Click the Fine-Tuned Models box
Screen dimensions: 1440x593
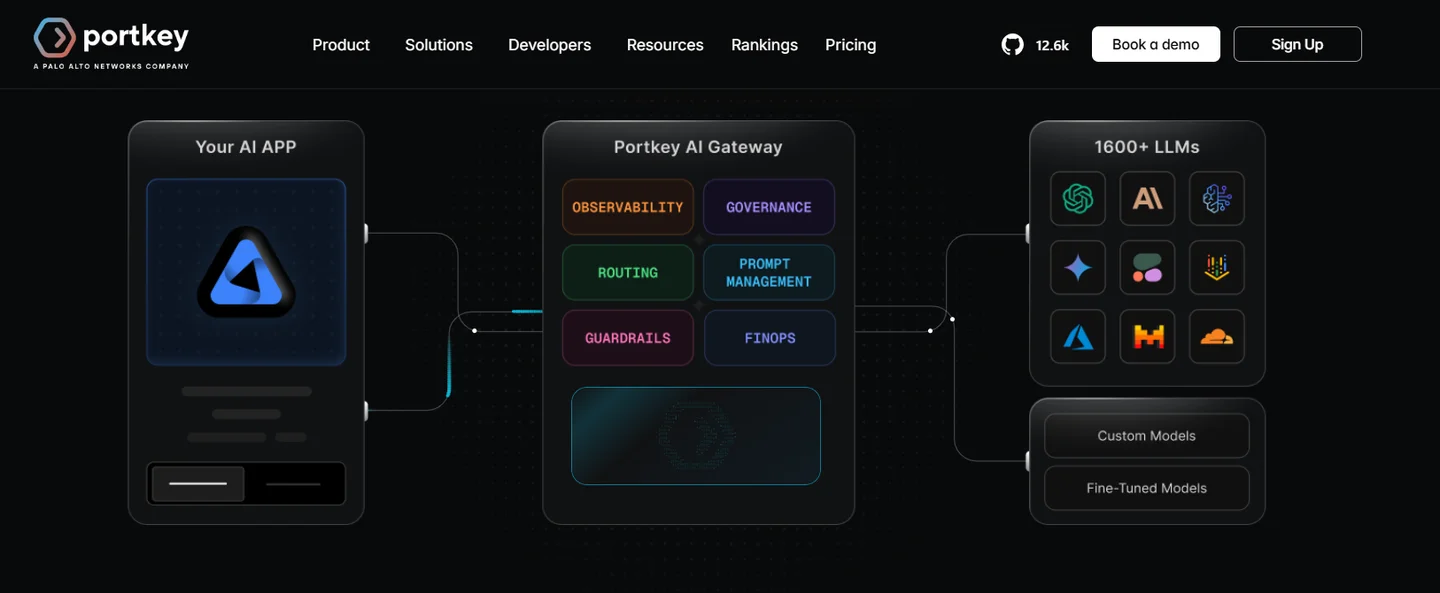[x=1147, y=488]
